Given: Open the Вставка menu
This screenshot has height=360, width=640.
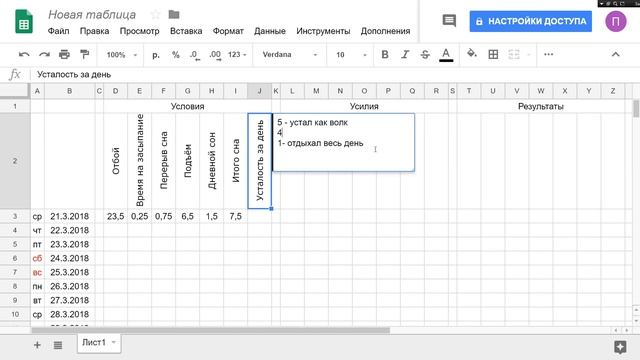Looking at the screenshot, I should 186,31.
